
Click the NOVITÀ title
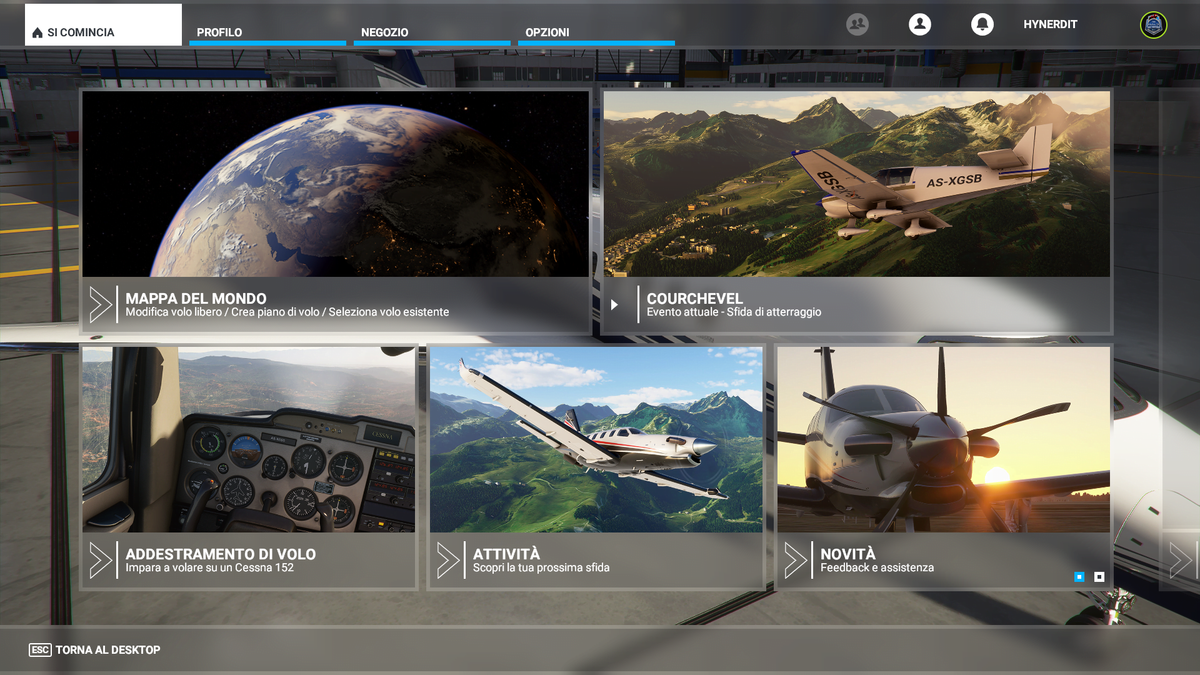848,554
